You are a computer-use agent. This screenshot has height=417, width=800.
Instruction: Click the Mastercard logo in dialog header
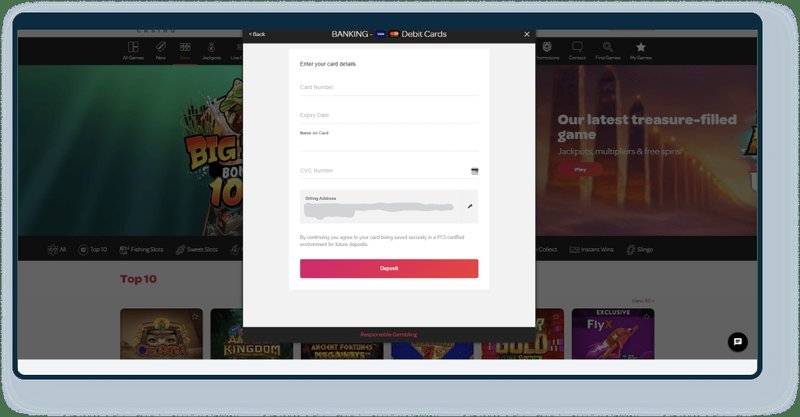394,34
